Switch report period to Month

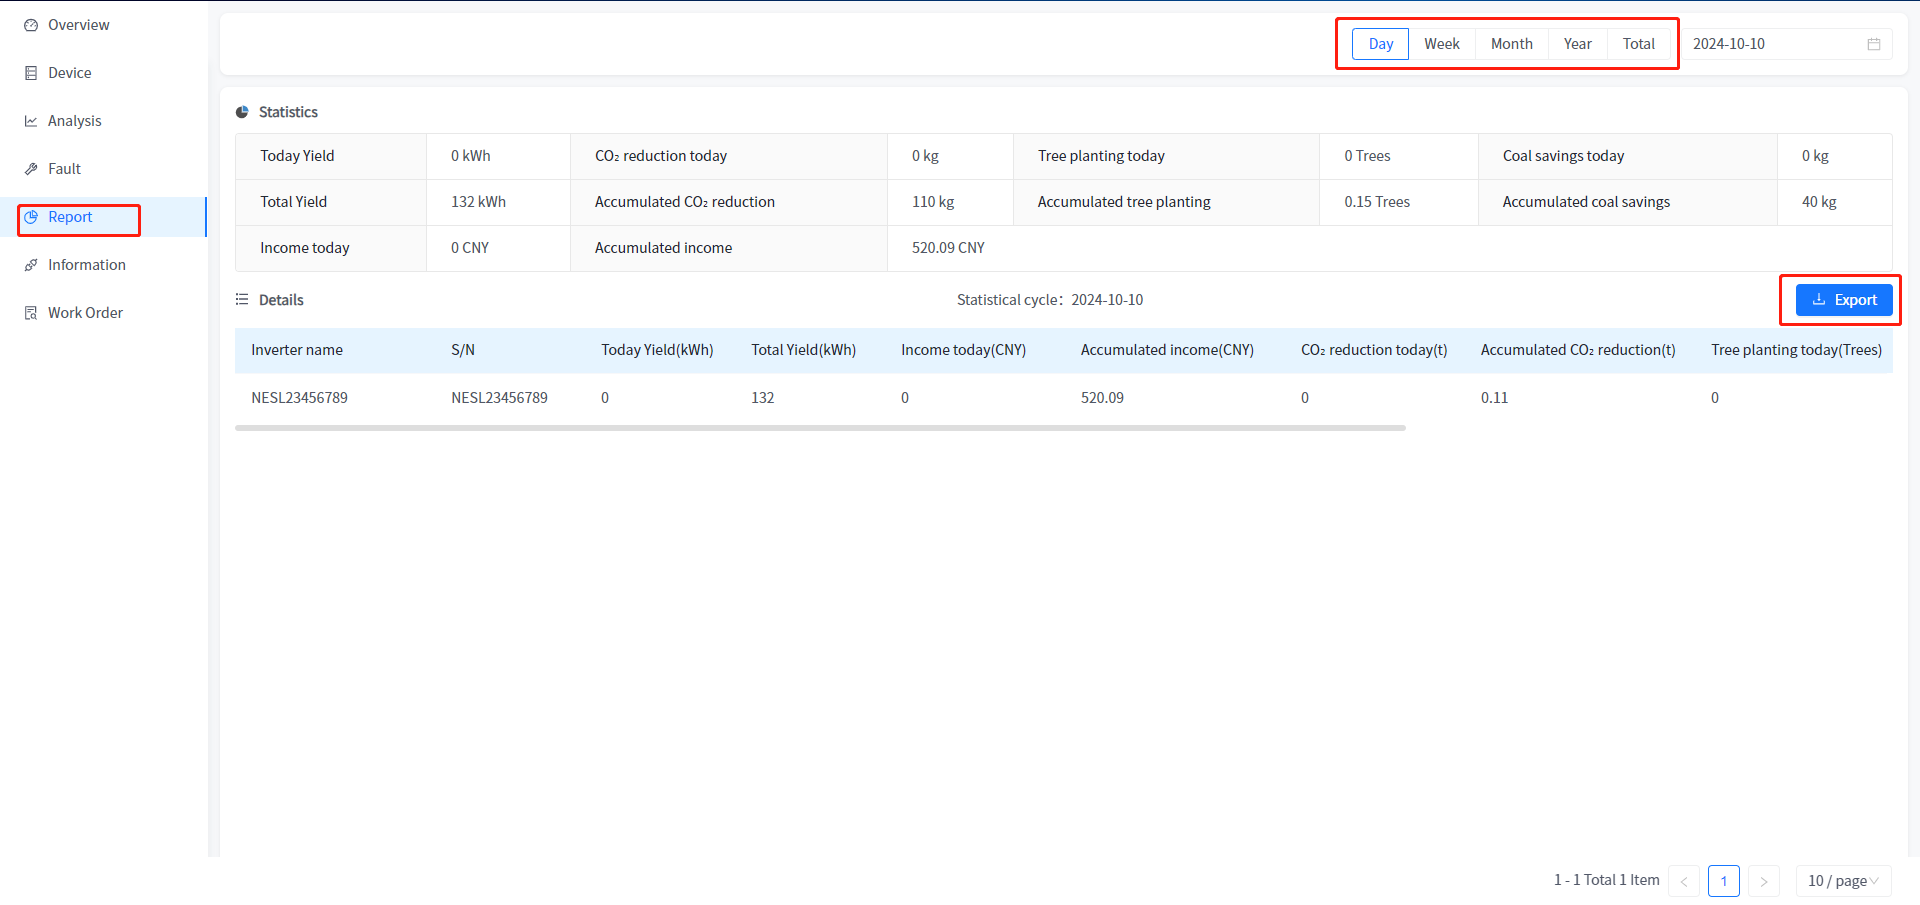[x=1511, y=44]
